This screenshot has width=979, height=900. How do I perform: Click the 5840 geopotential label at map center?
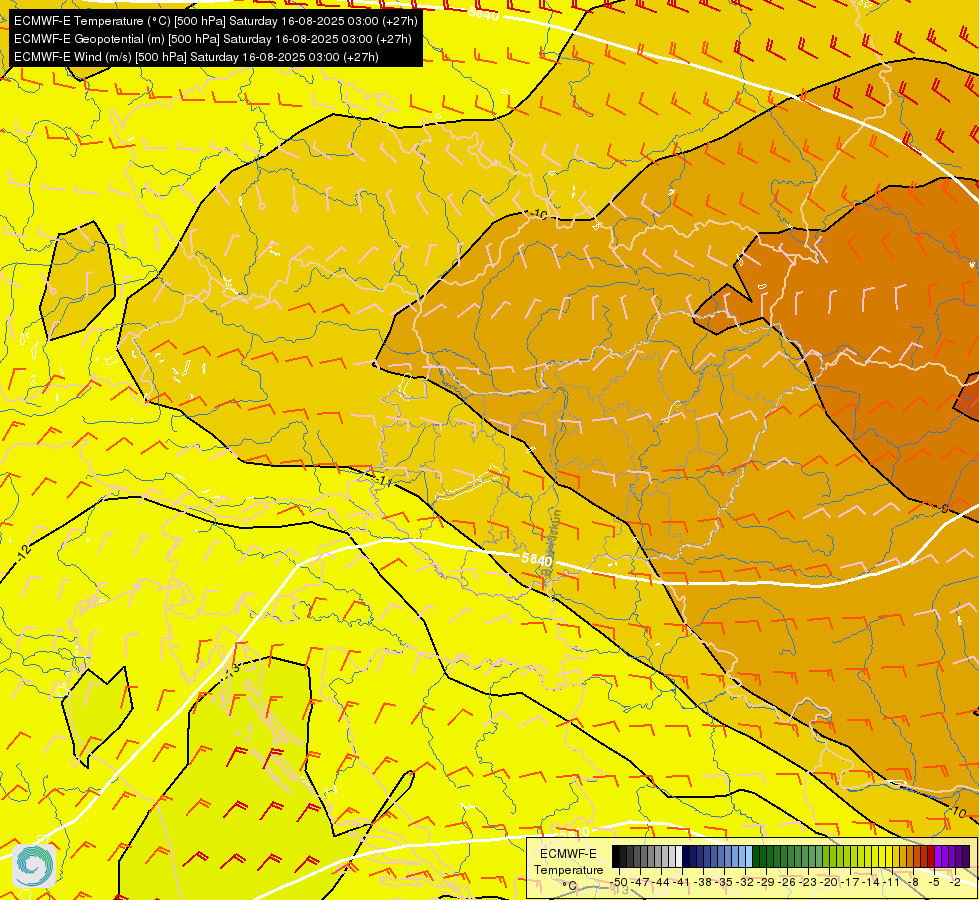tap(536, 558)
